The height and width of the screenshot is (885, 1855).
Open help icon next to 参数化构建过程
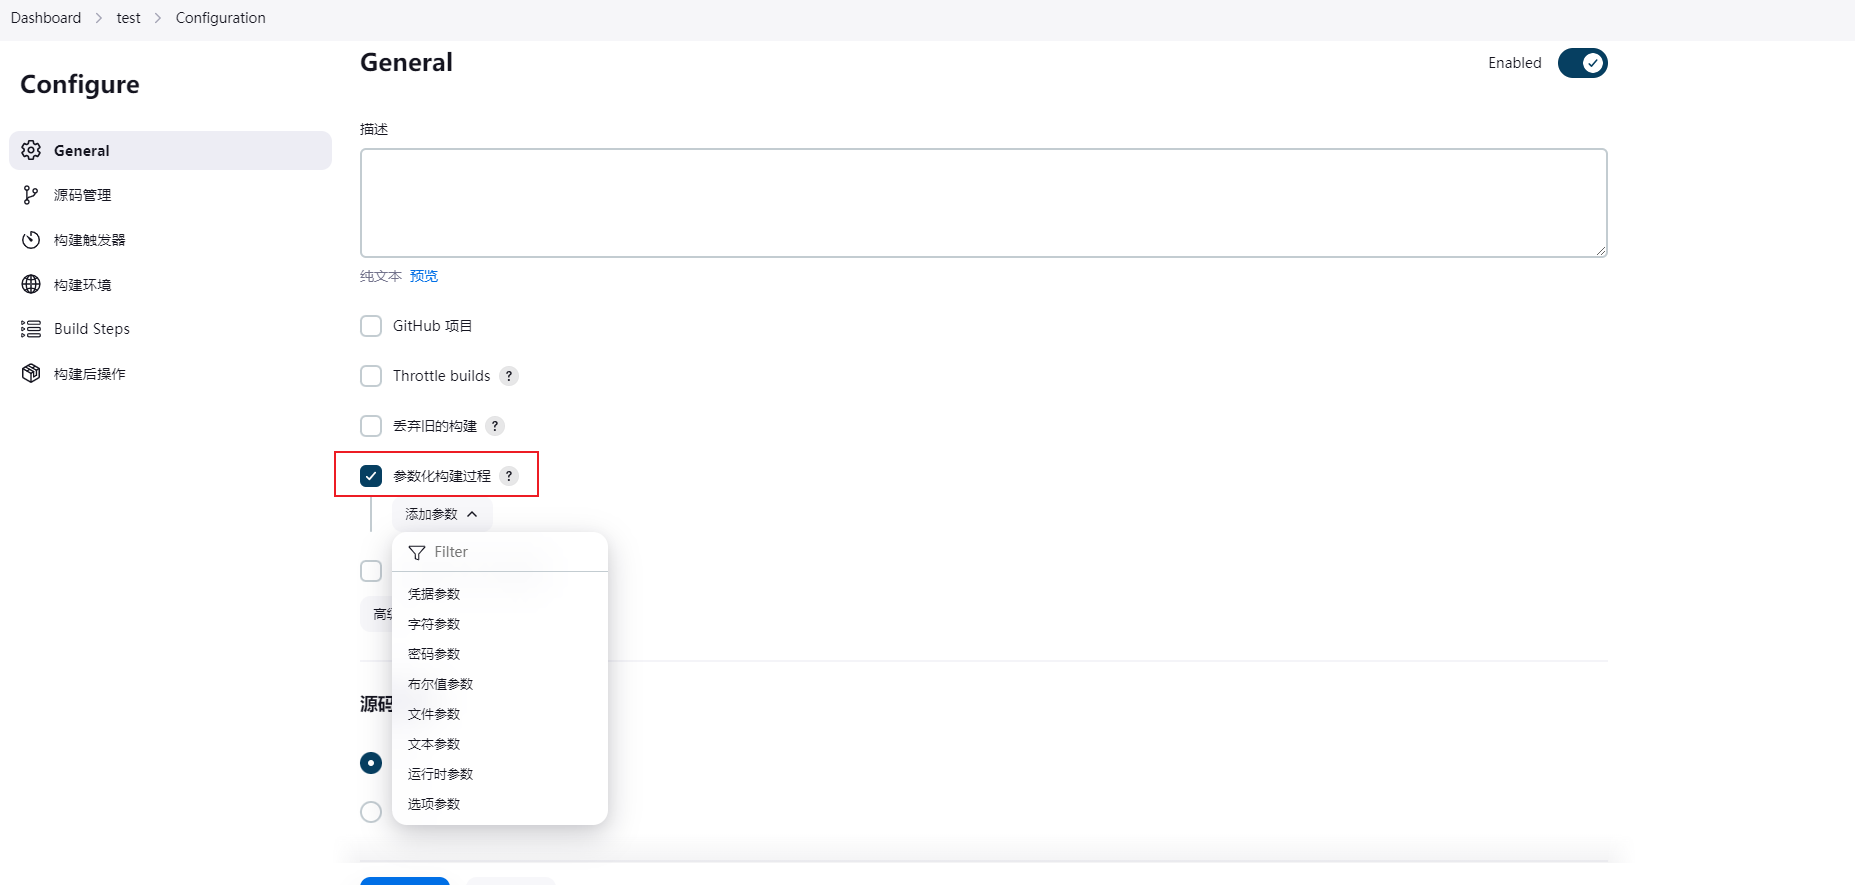[x=509, y=476]
